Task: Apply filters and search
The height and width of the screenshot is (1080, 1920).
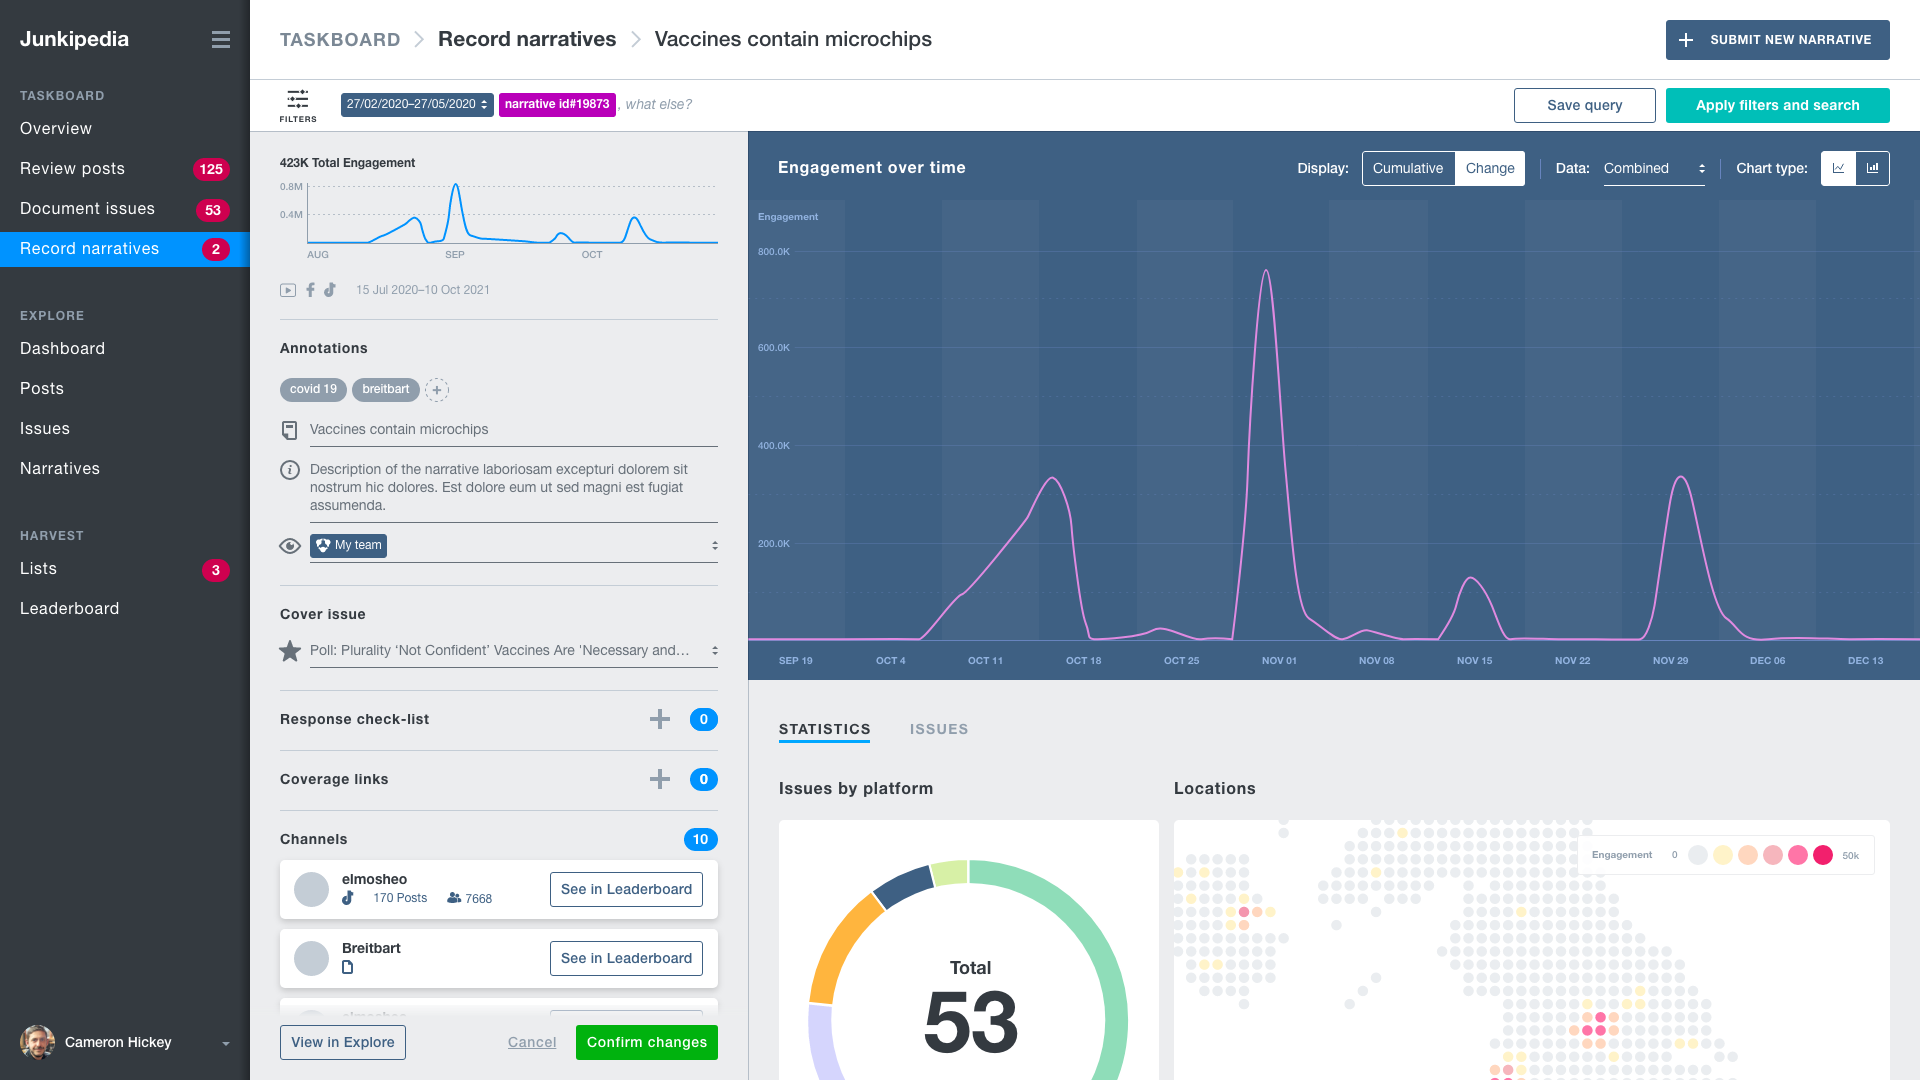Action: coord(1777,105)
